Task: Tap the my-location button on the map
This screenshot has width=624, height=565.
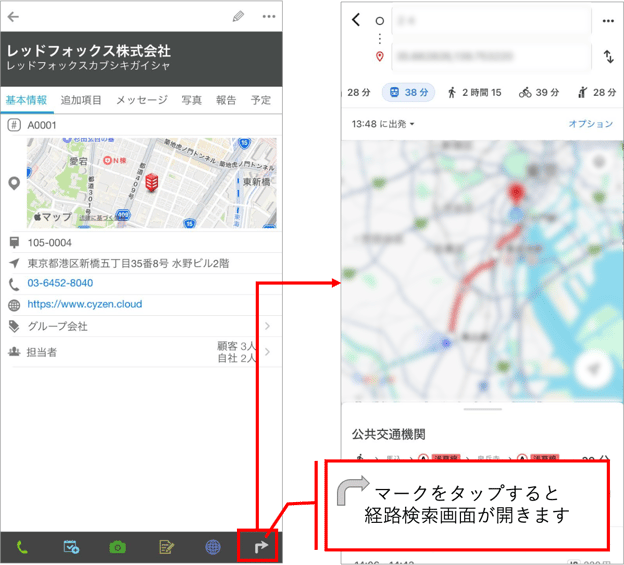Action: point(594,369)
